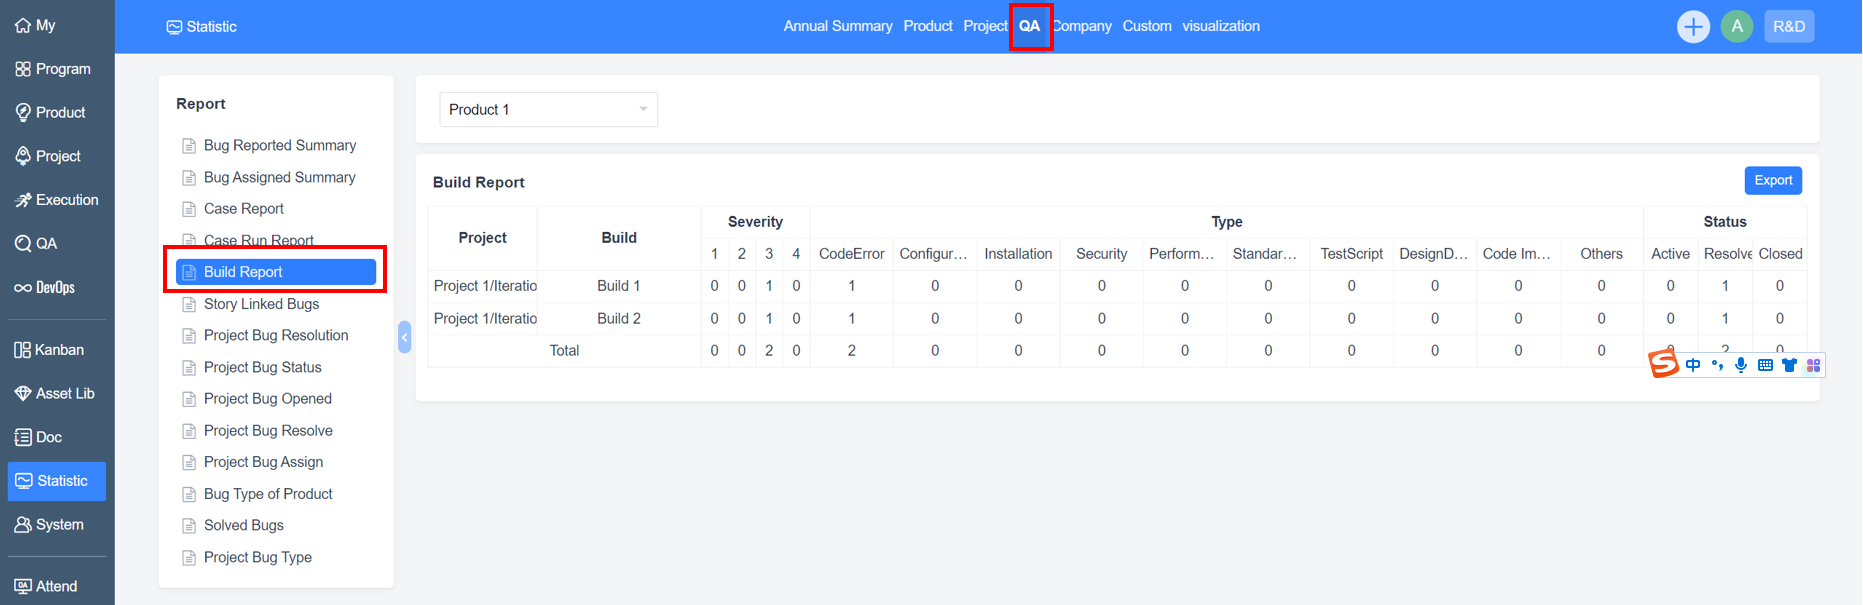The width and height of the screenshot is (1863, 605).
Task: Open the Product 1 dropdown selector
Action: pos(548,110)
